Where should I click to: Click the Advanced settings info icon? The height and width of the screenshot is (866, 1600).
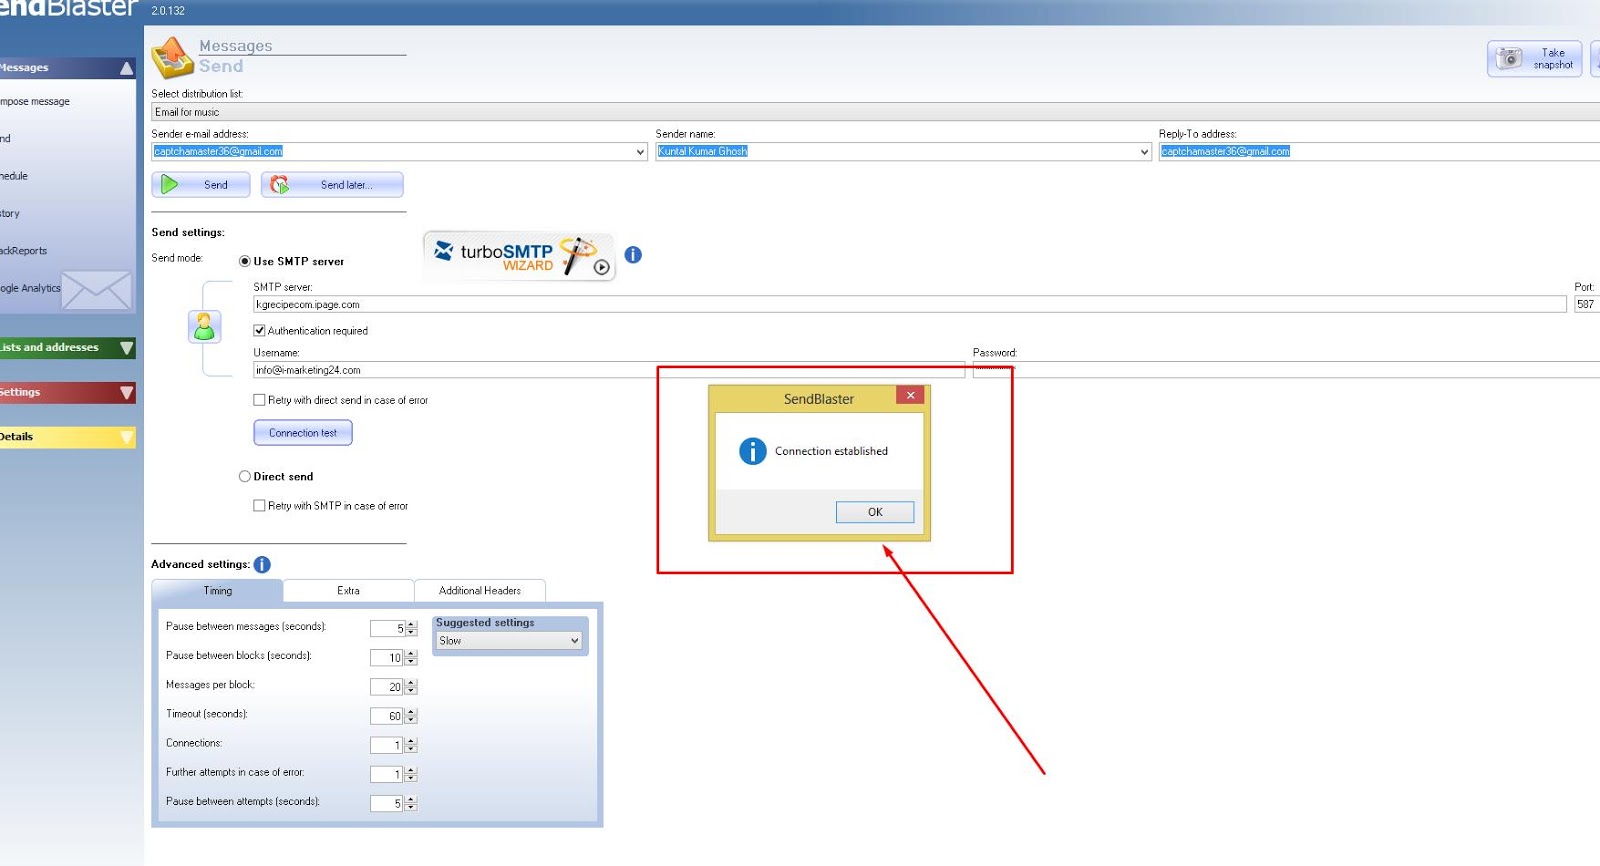coord(262,564)
